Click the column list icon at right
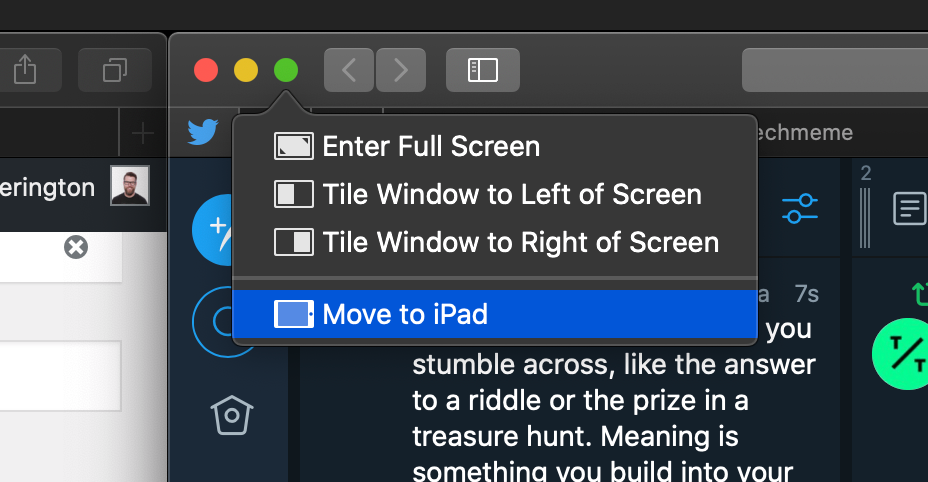Viewport: 928px width, 482px height. coord(909,209)
